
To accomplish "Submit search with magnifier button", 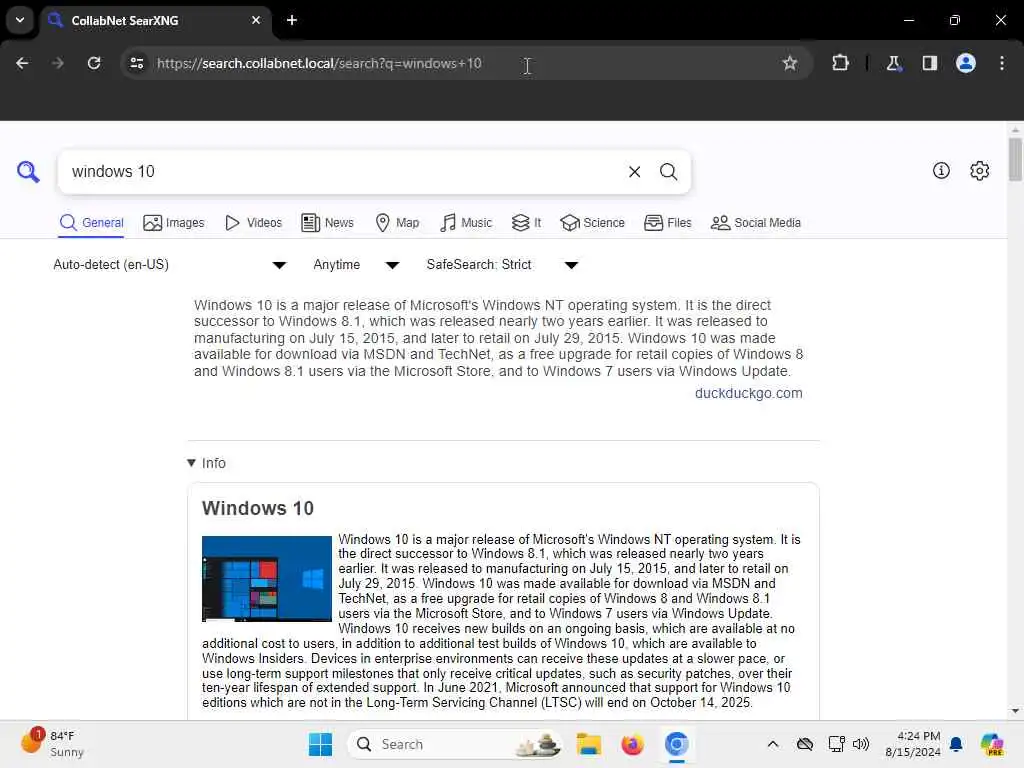I will (x=668, y=172).
